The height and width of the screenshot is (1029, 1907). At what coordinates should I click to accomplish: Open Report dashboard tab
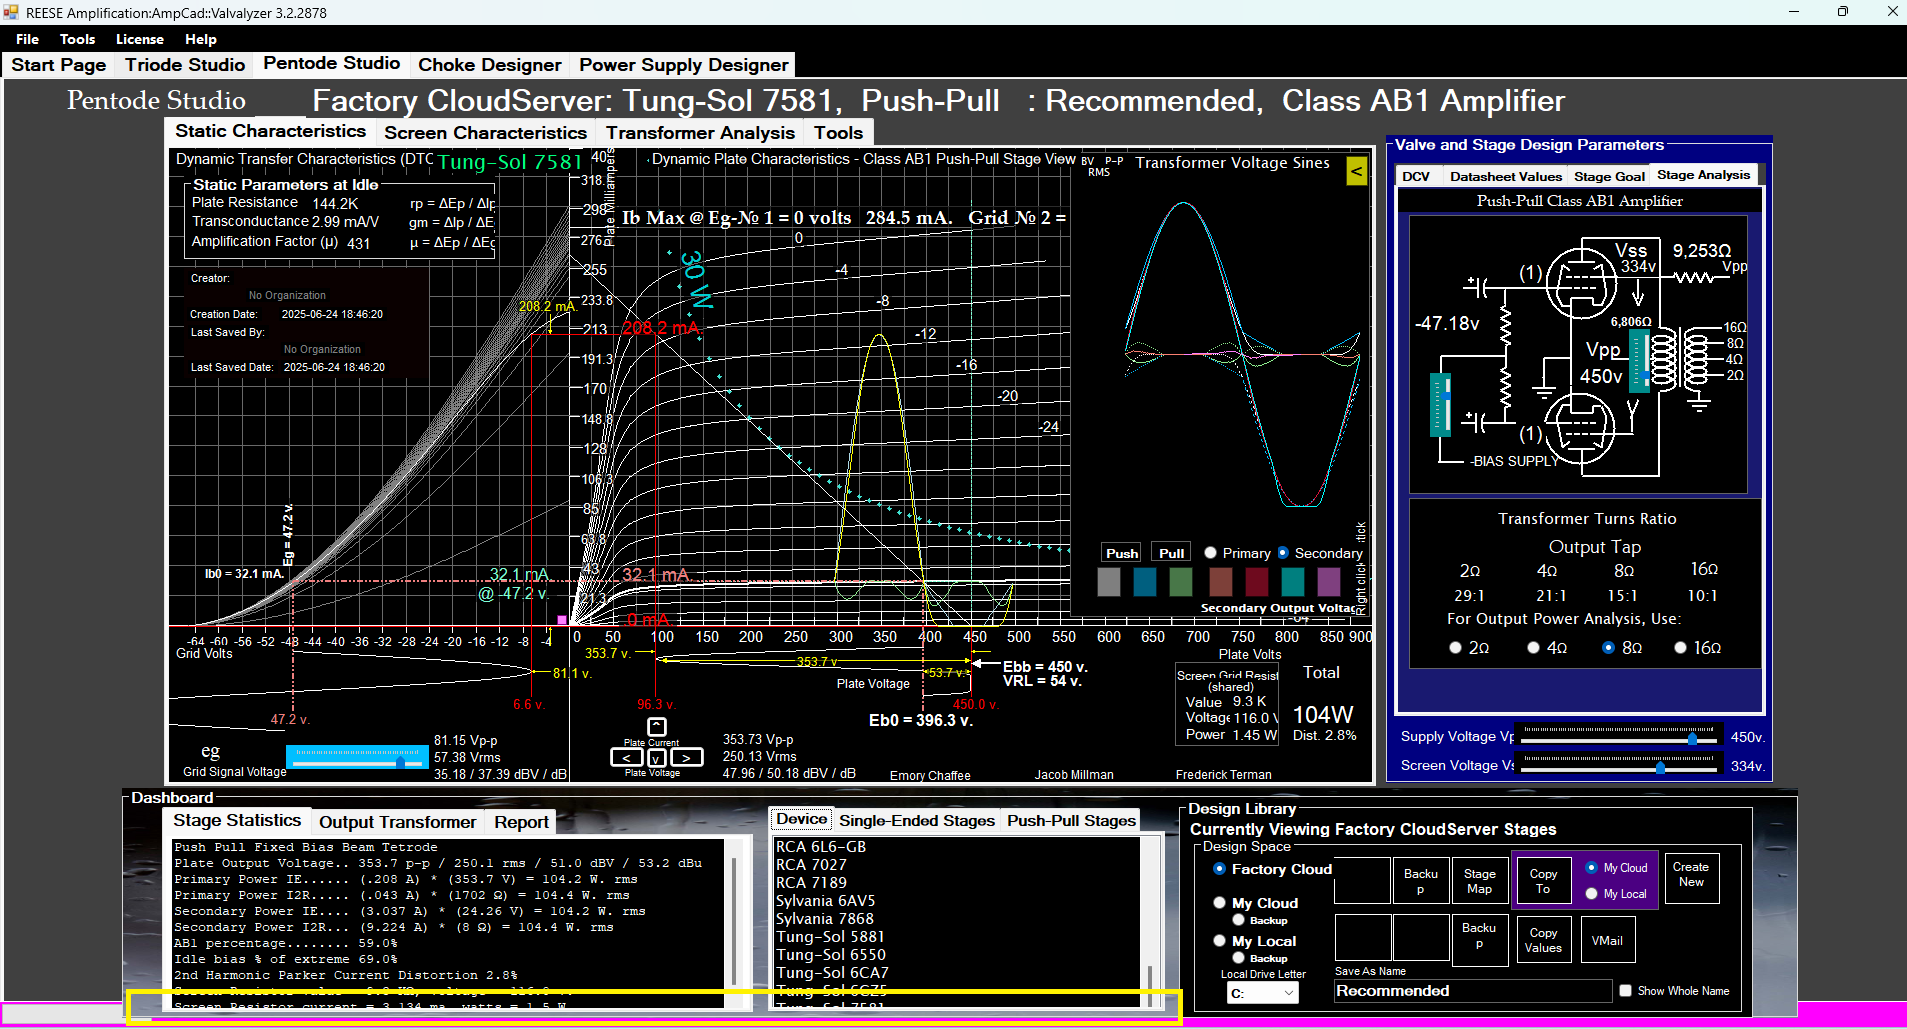(x=521, y=822)
